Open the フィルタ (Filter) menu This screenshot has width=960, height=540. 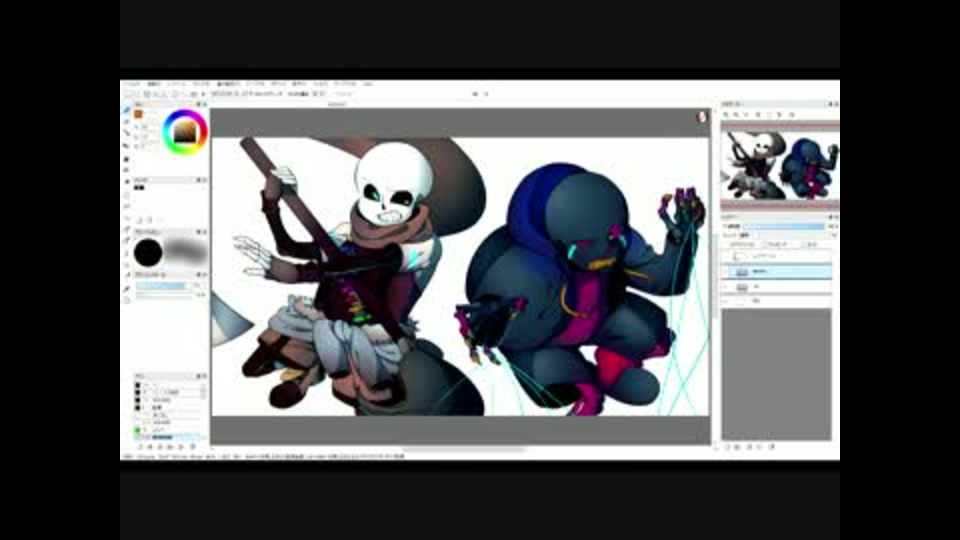tap(201, 84)
